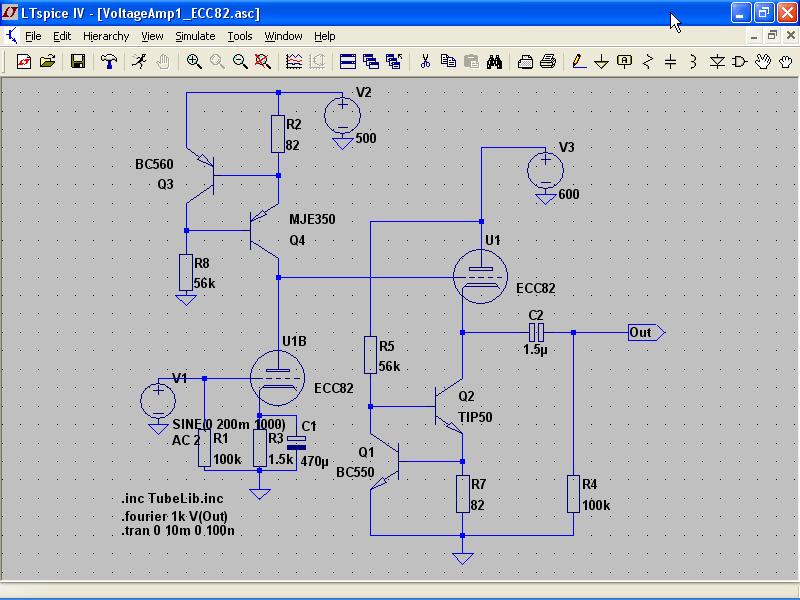Click the Halt hand icon
Screen dimensions: 800x600
click(163, 62)
